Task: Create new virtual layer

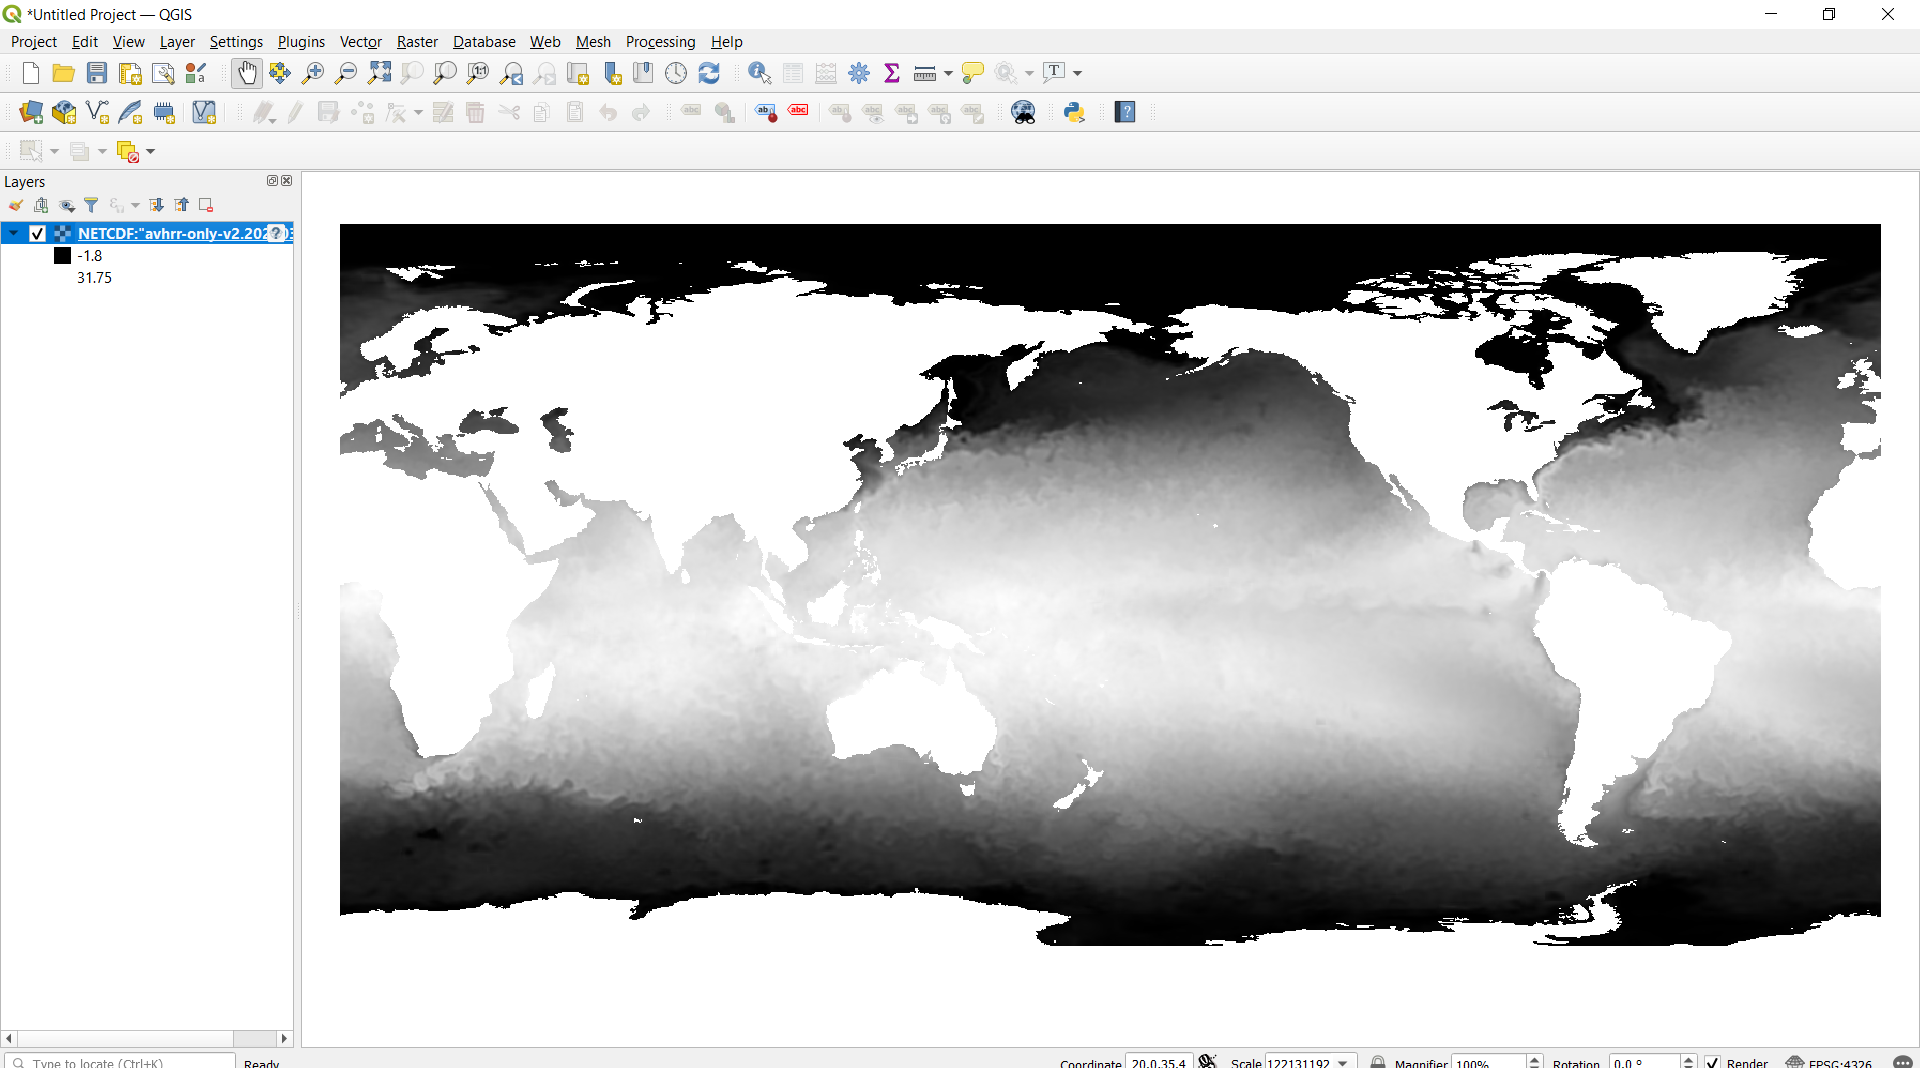Action: coord(204,112)
